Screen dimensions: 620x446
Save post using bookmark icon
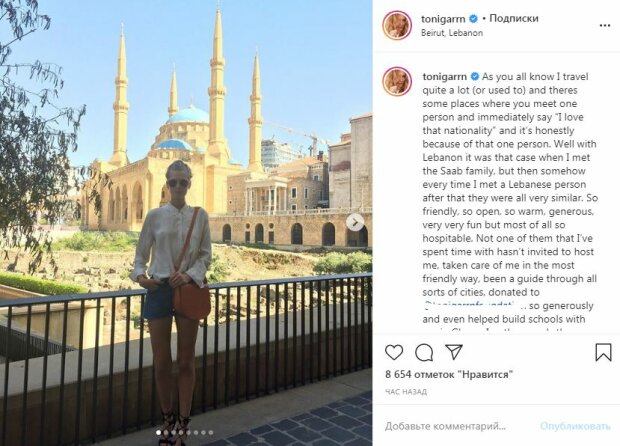[x=603, y=352]
